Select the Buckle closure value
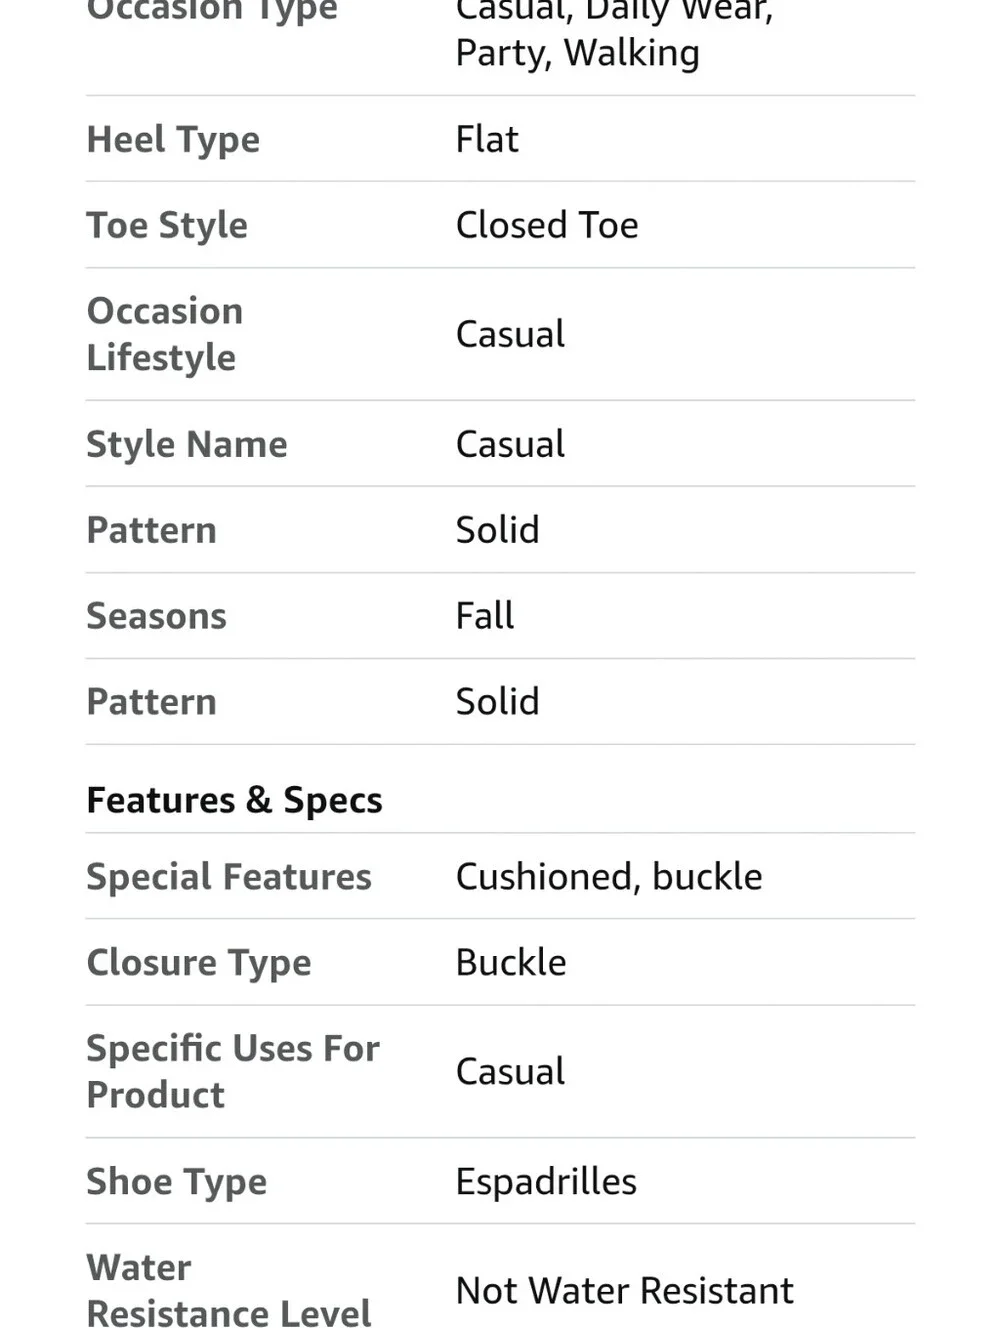Screen dimensions: 1000x1328 (511, 962)
